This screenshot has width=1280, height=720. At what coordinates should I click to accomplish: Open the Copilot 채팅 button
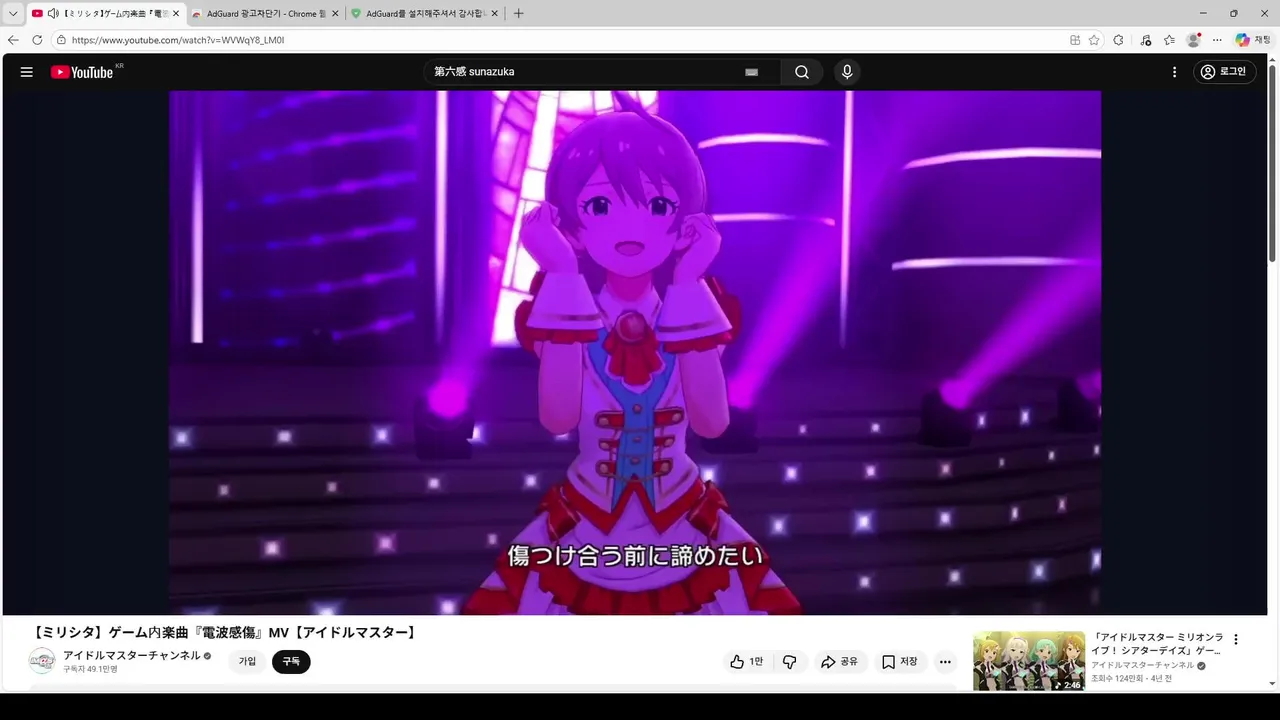[1253, 40]
